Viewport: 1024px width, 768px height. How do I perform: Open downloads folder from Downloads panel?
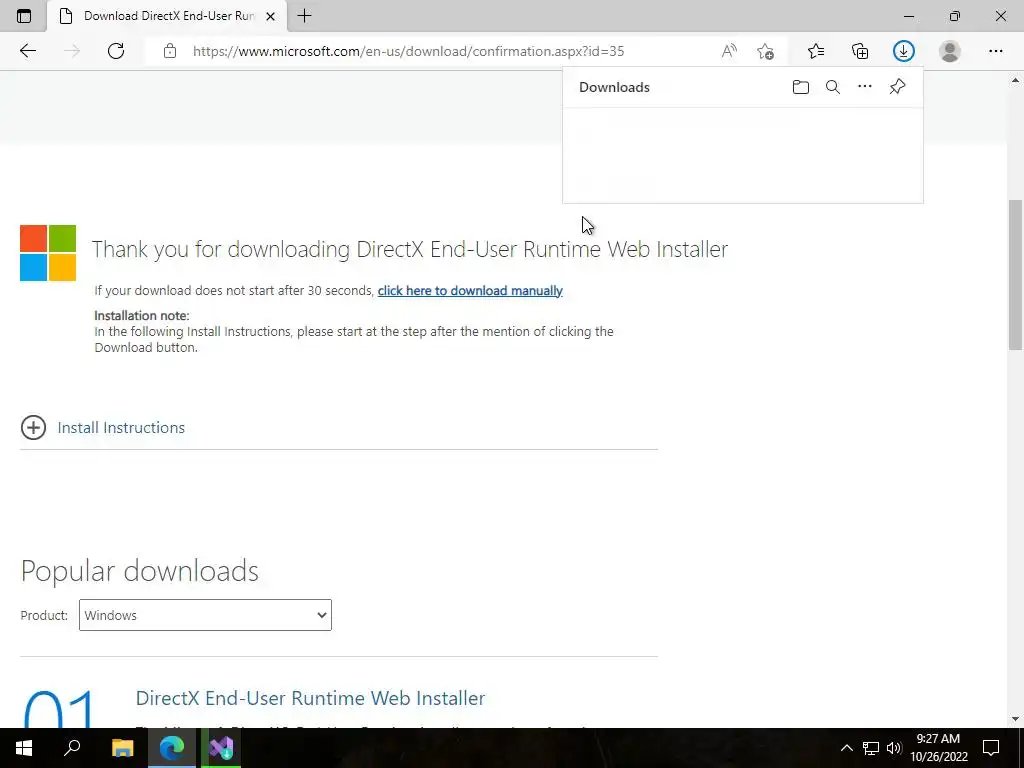pos(801,87)
